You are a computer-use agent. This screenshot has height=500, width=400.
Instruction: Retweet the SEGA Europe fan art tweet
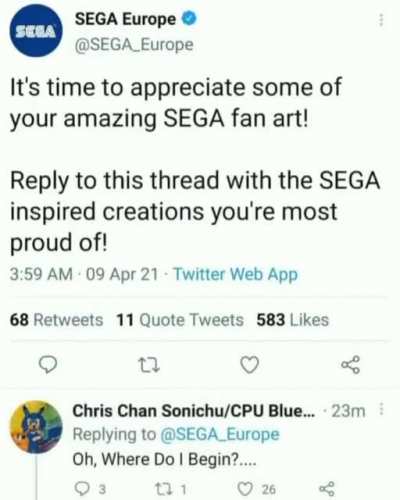tap(149, 365)
